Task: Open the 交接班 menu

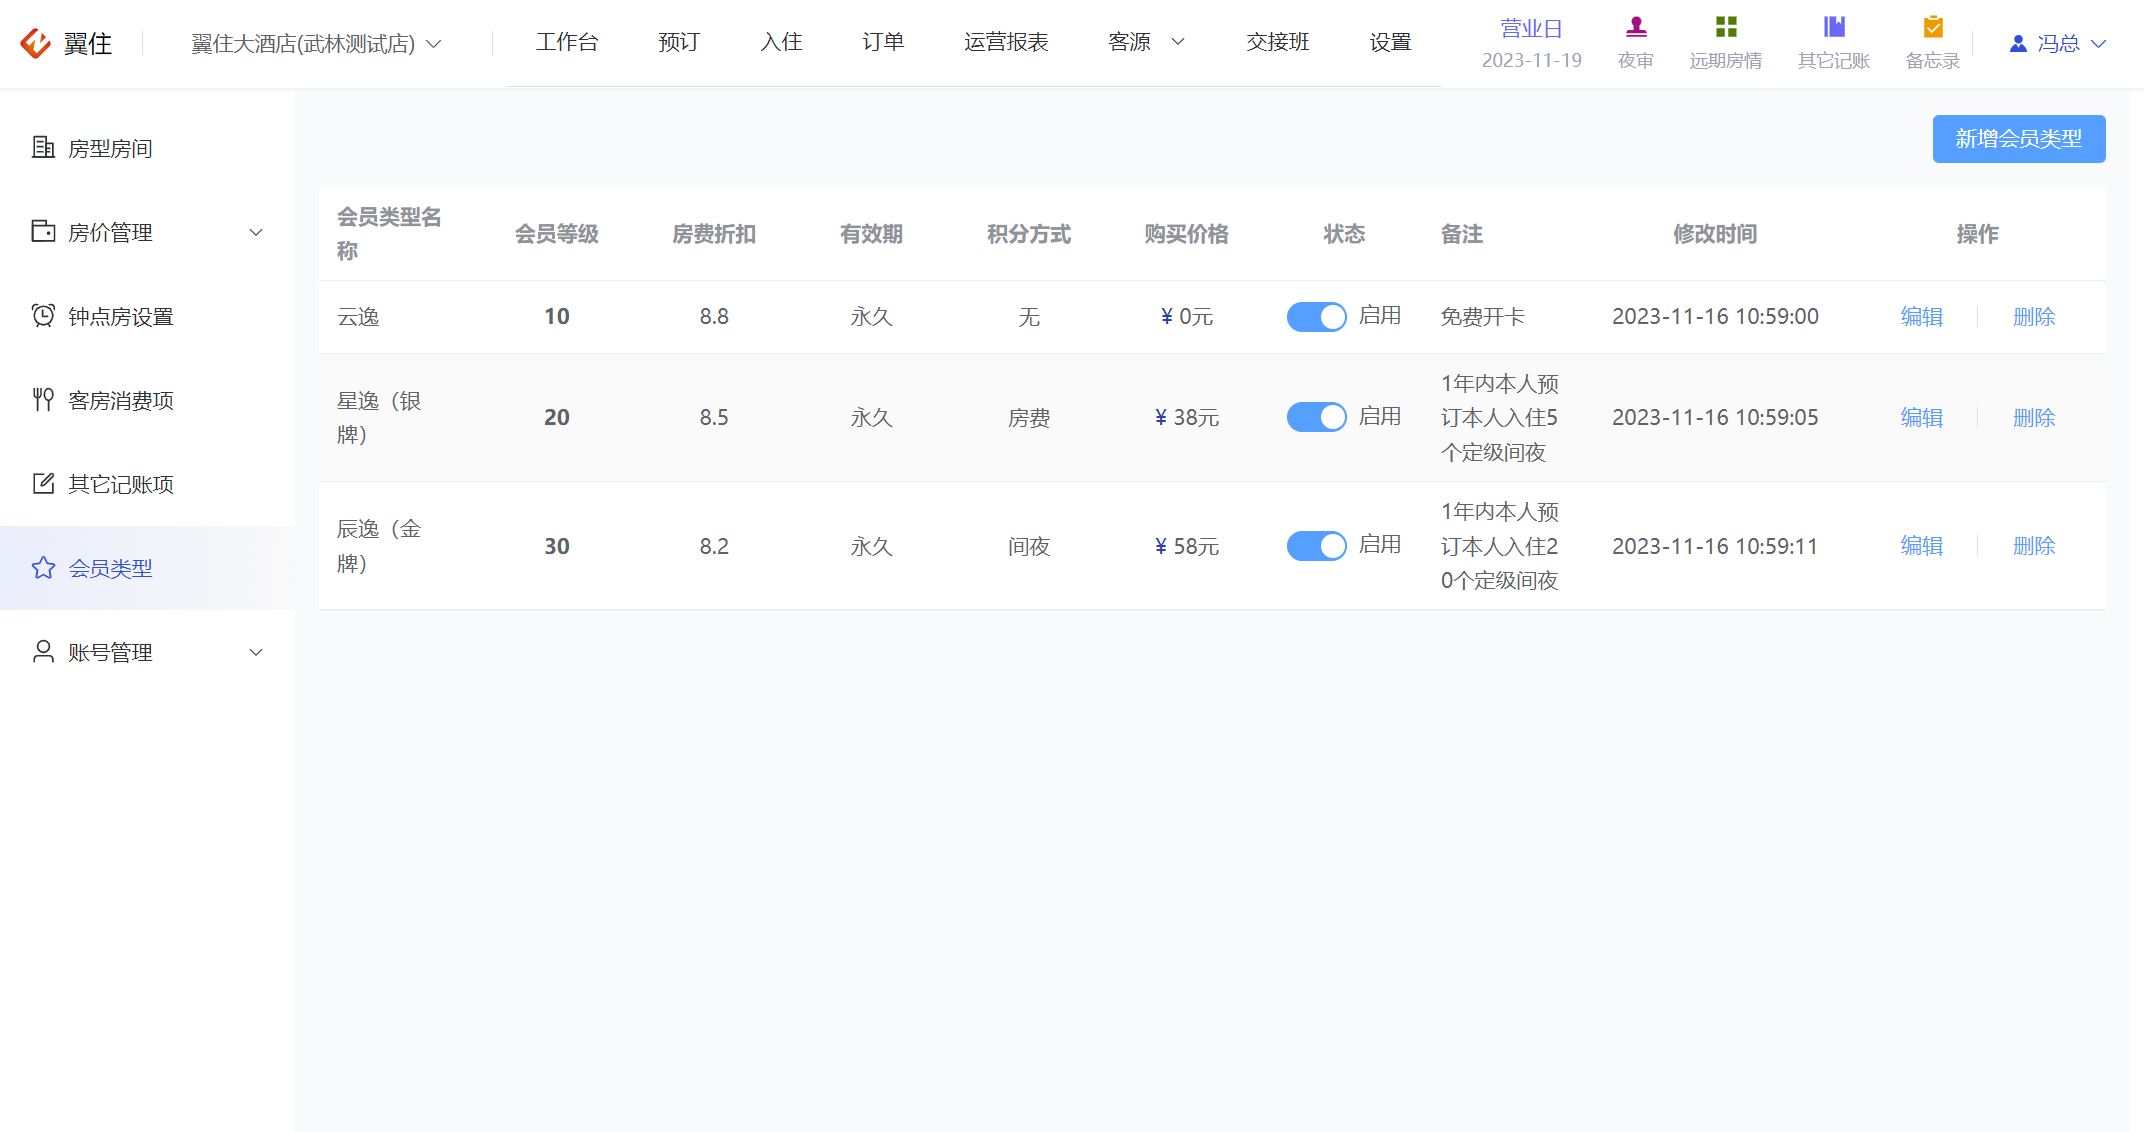Action: [x=1278, y=42]
